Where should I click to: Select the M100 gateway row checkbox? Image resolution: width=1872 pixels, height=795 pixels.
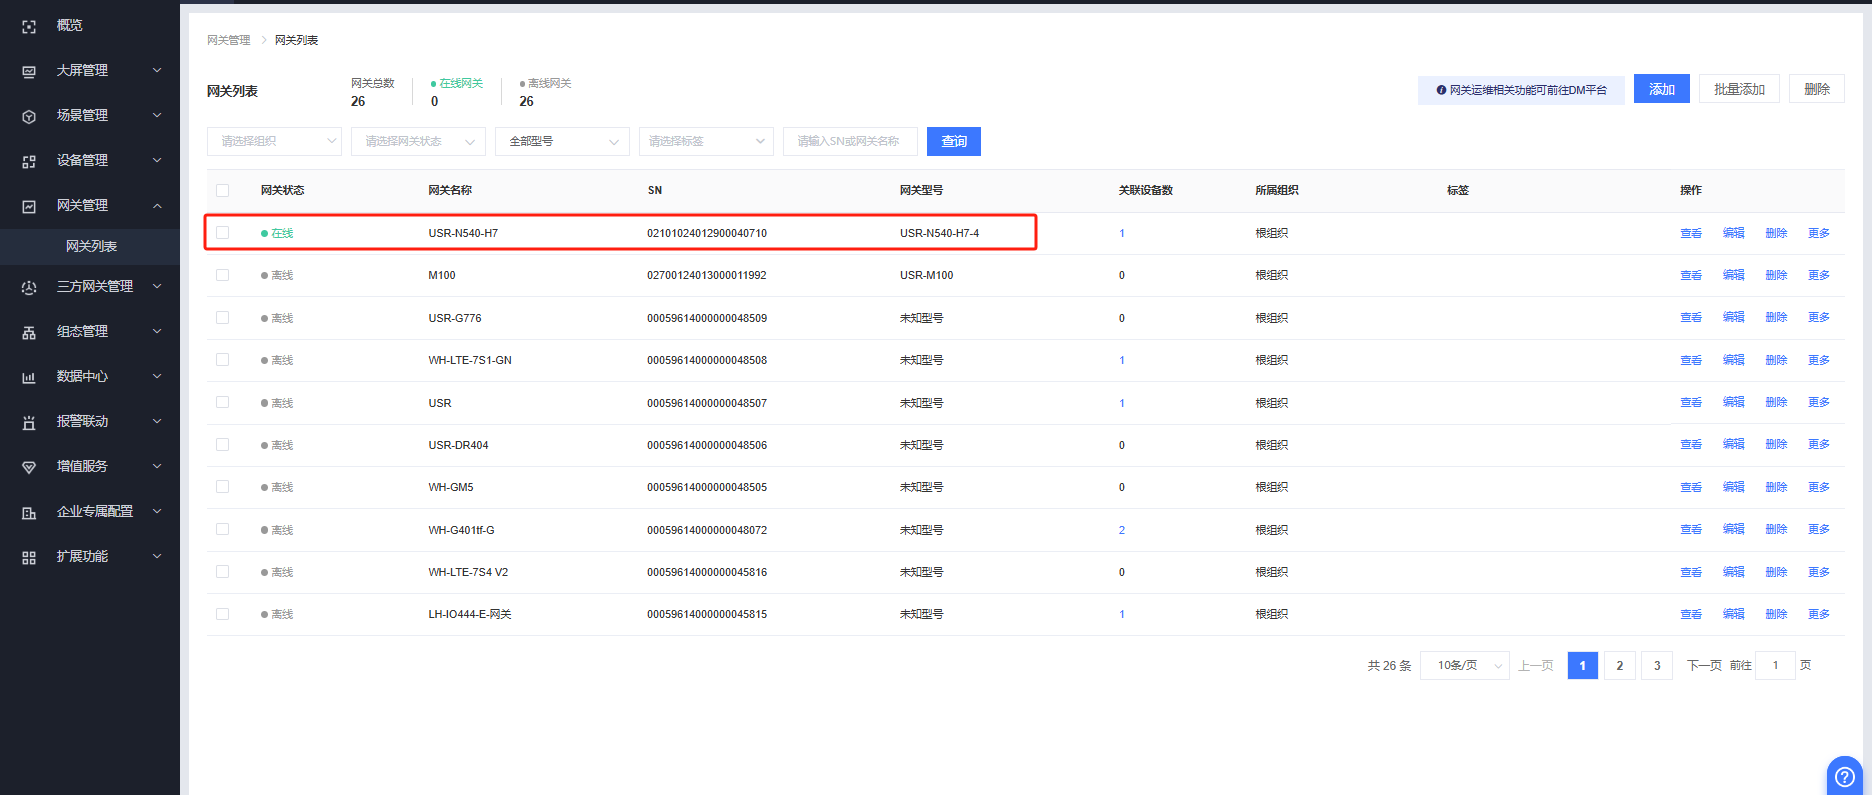point(222,275)
